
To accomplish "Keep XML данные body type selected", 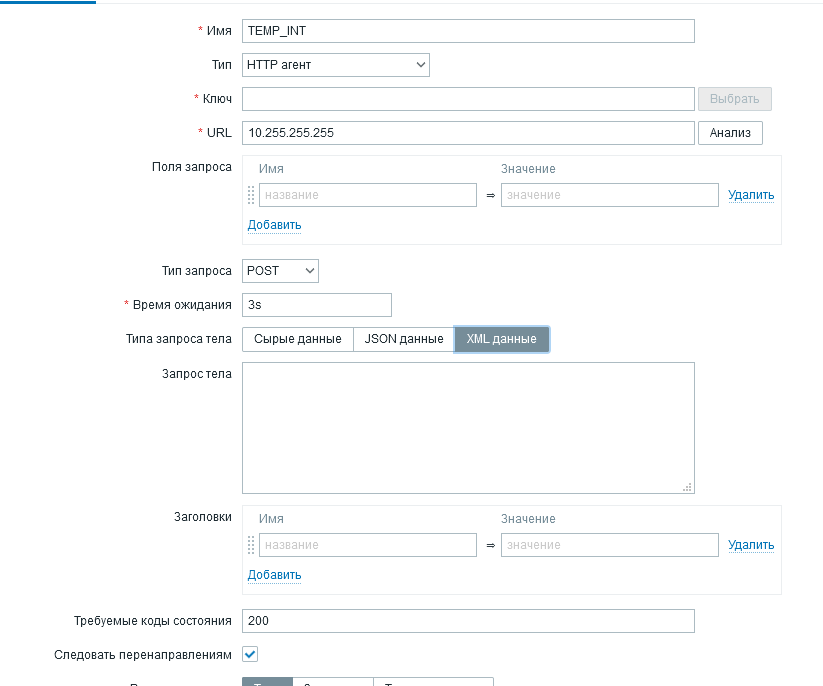I will tap(501, 339).
